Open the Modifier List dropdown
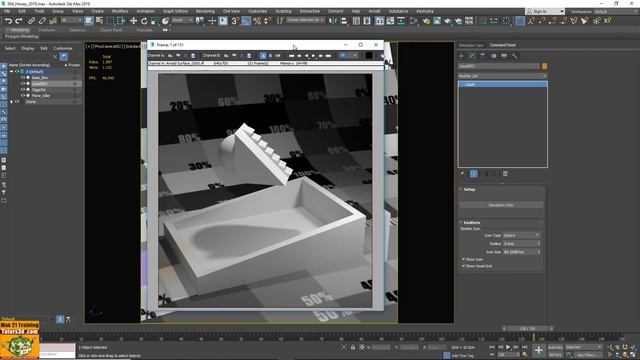Viewport: 640px width, 360px height. pyautogui.click(x=502, y=76)
